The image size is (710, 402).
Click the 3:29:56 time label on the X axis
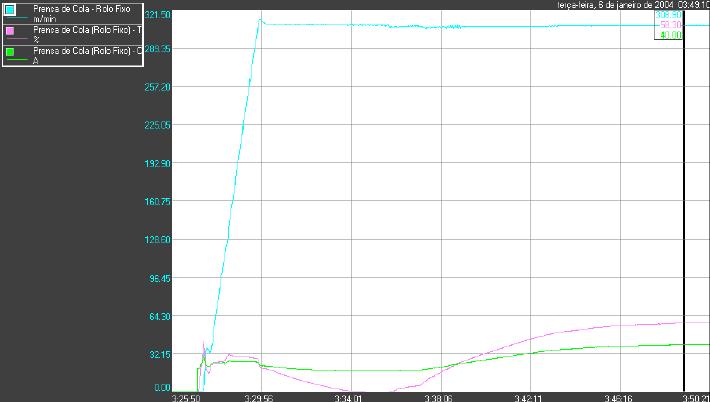click(261, 397)
